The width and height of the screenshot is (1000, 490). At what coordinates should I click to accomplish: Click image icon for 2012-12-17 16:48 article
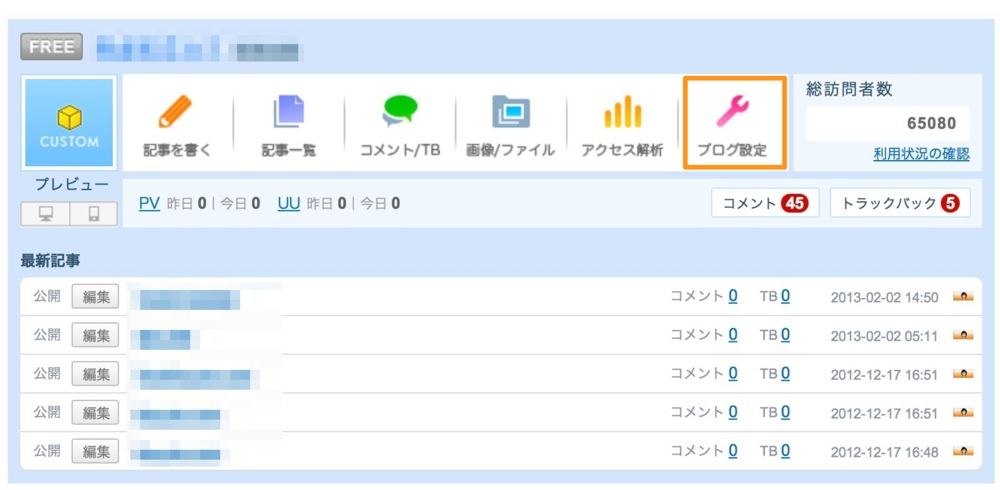tap(963, 451)
